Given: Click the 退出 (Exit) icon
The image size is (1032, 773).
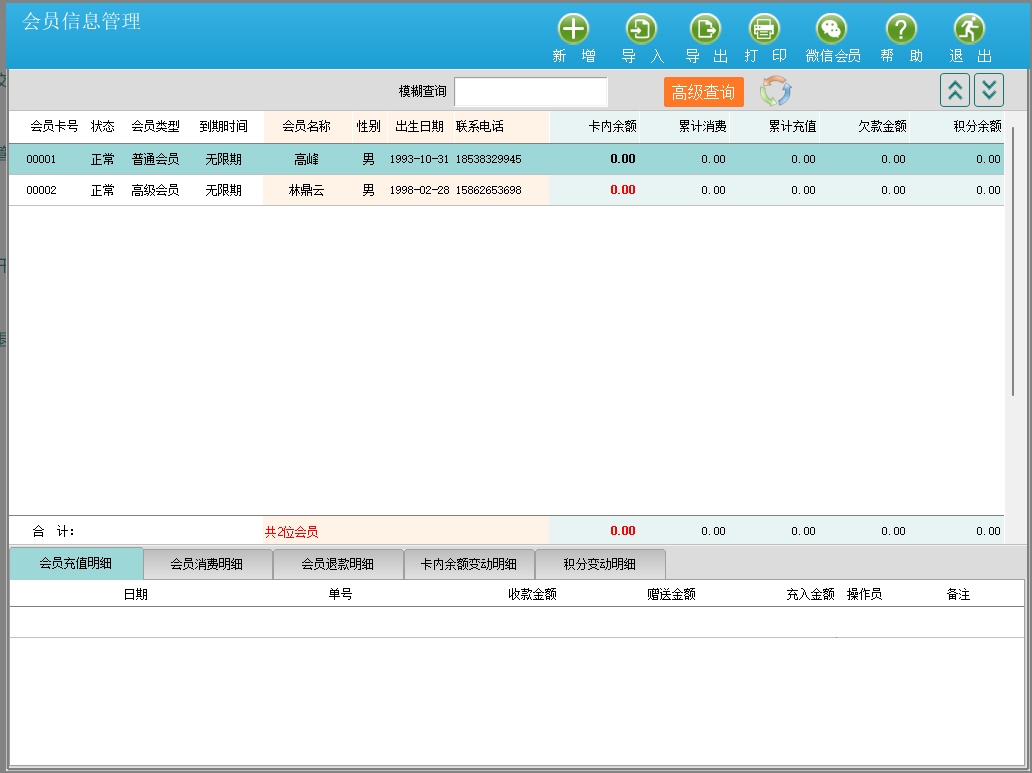Looking at the screenshot, I should [x=969, y=29].
